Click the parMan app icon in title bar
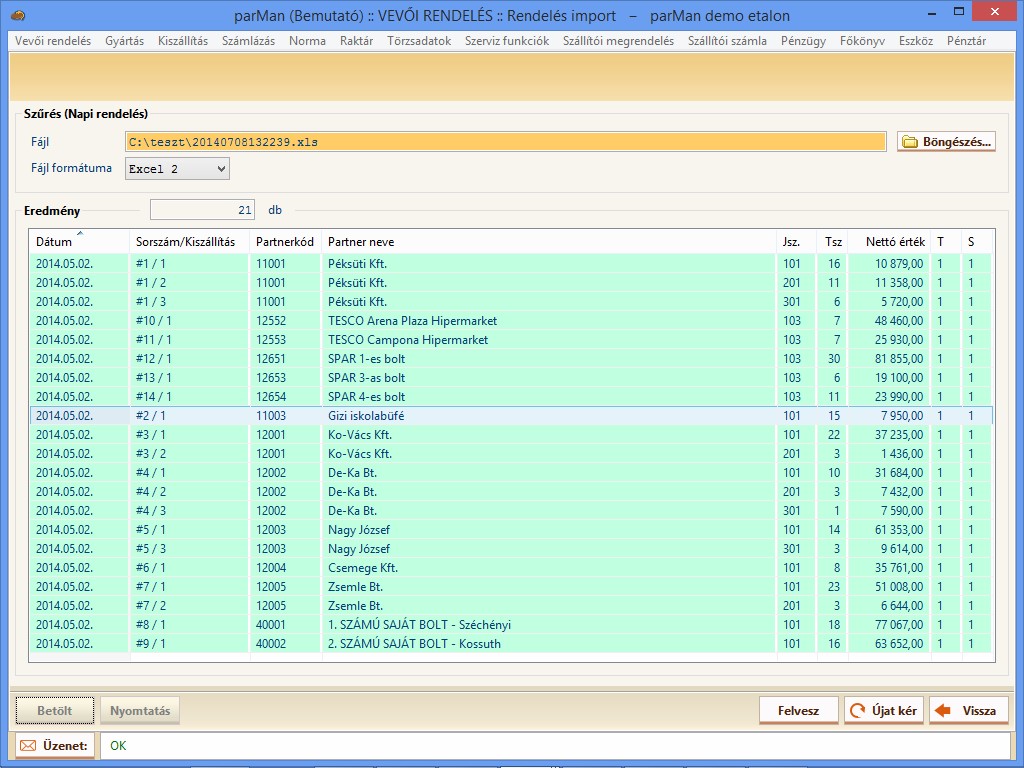Screen dimensions: 1024x768 click(x=18, y=14)
